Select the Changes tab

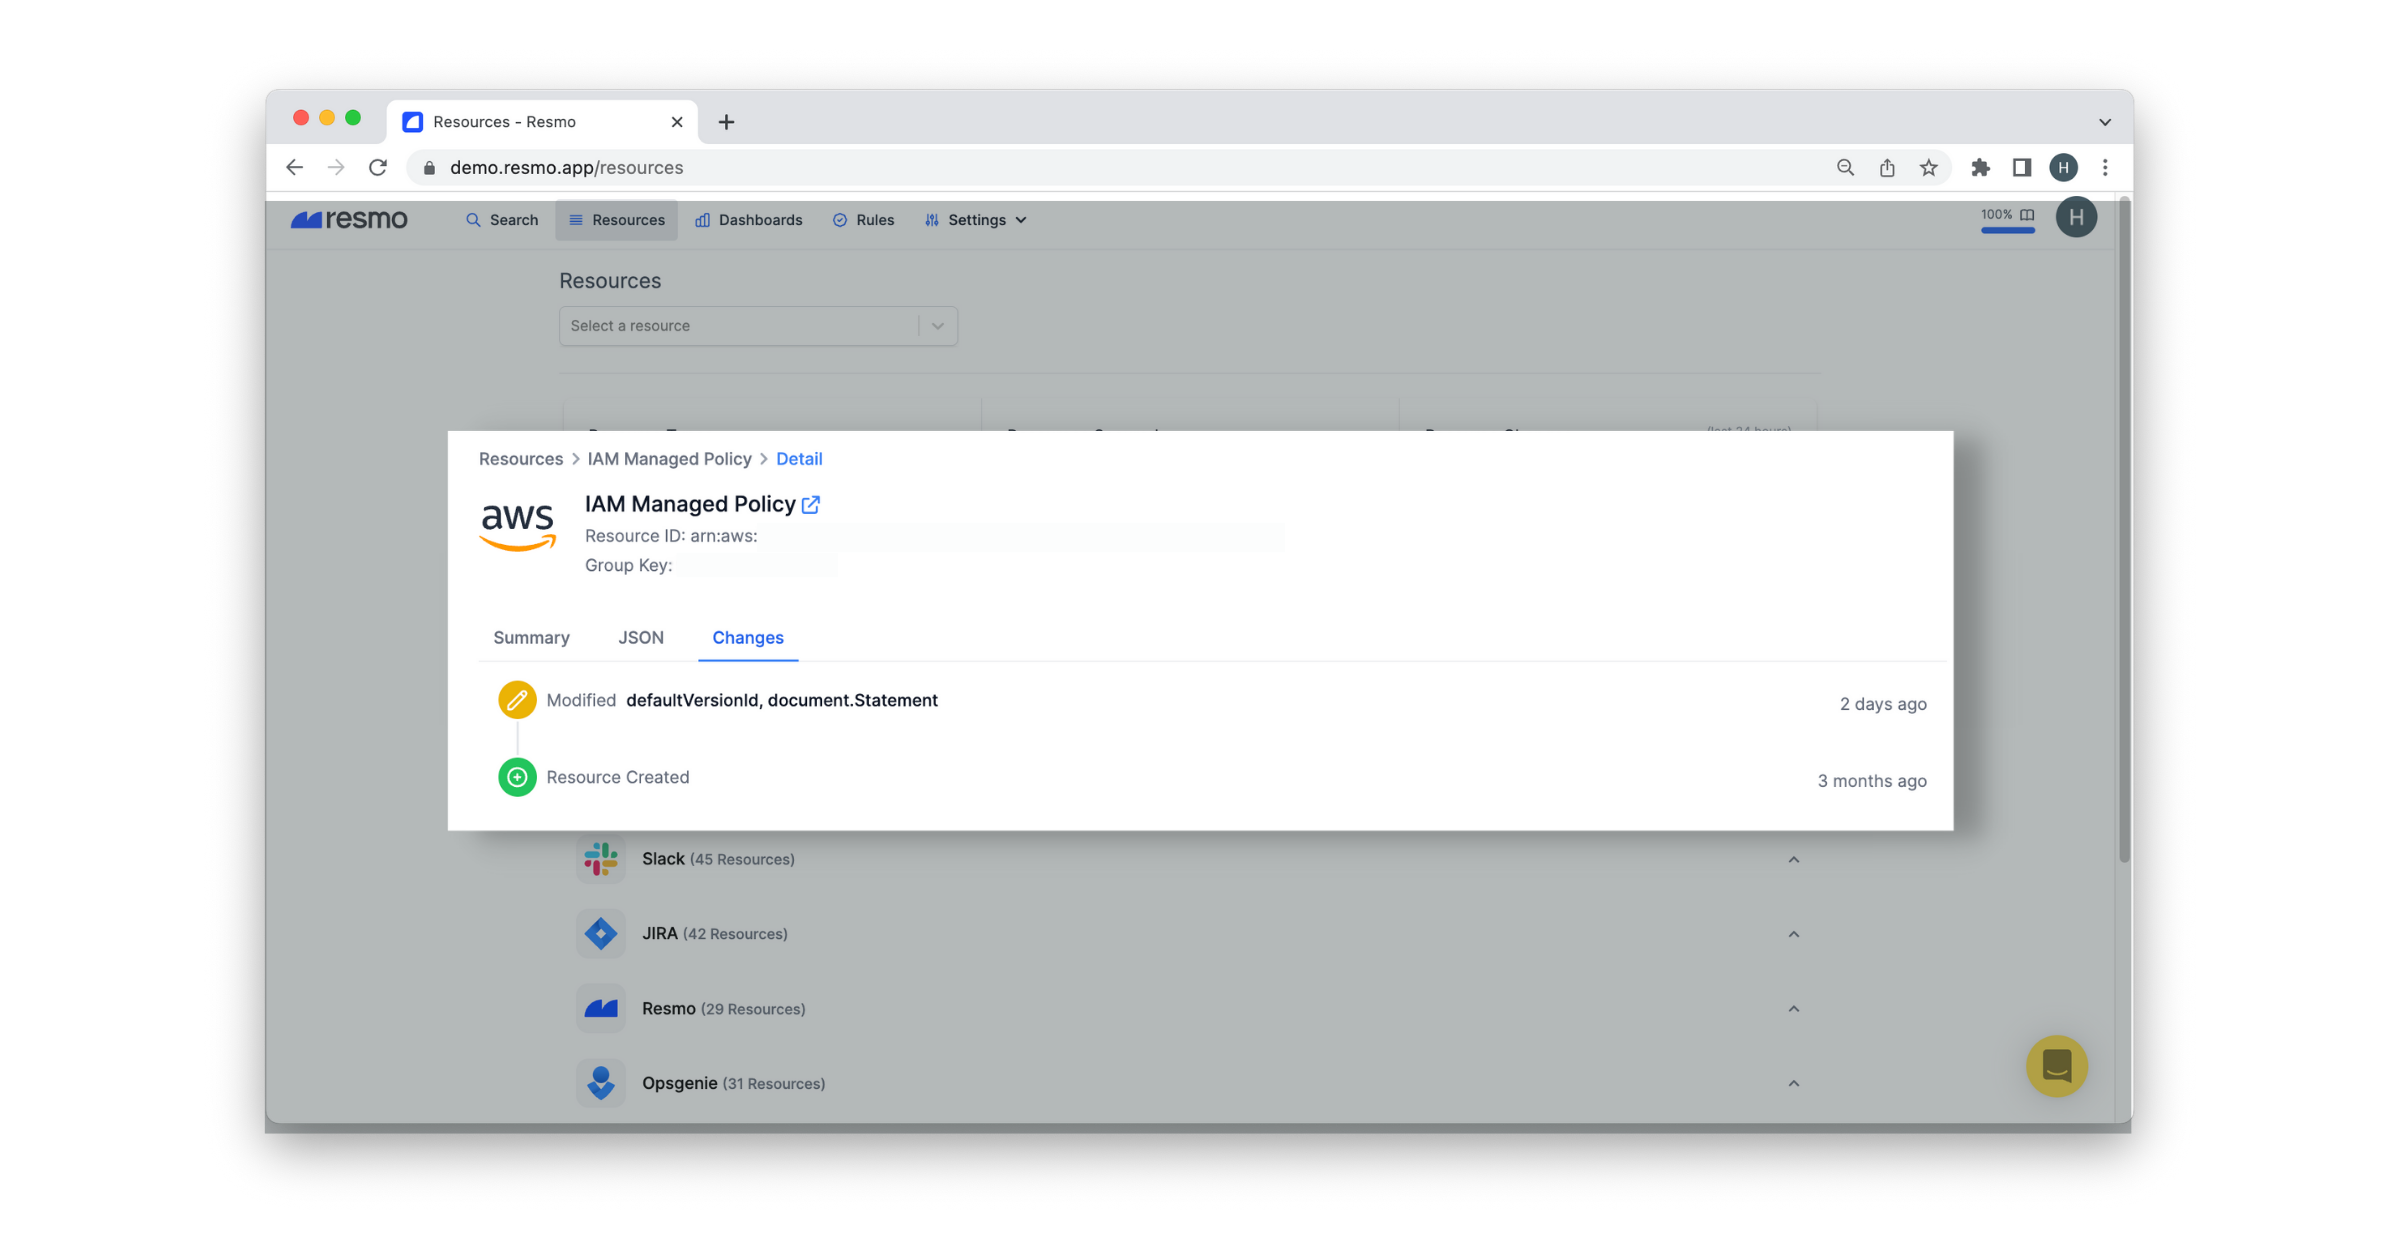(748, 637)
